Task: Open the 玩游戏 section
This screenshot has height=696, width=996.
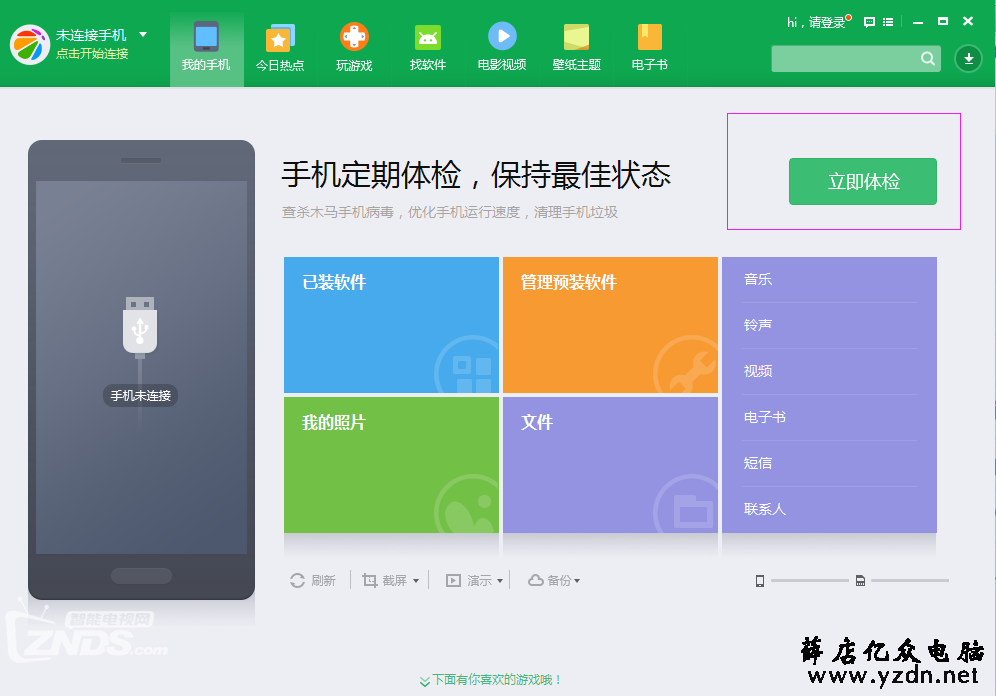Action: point(354,48)
